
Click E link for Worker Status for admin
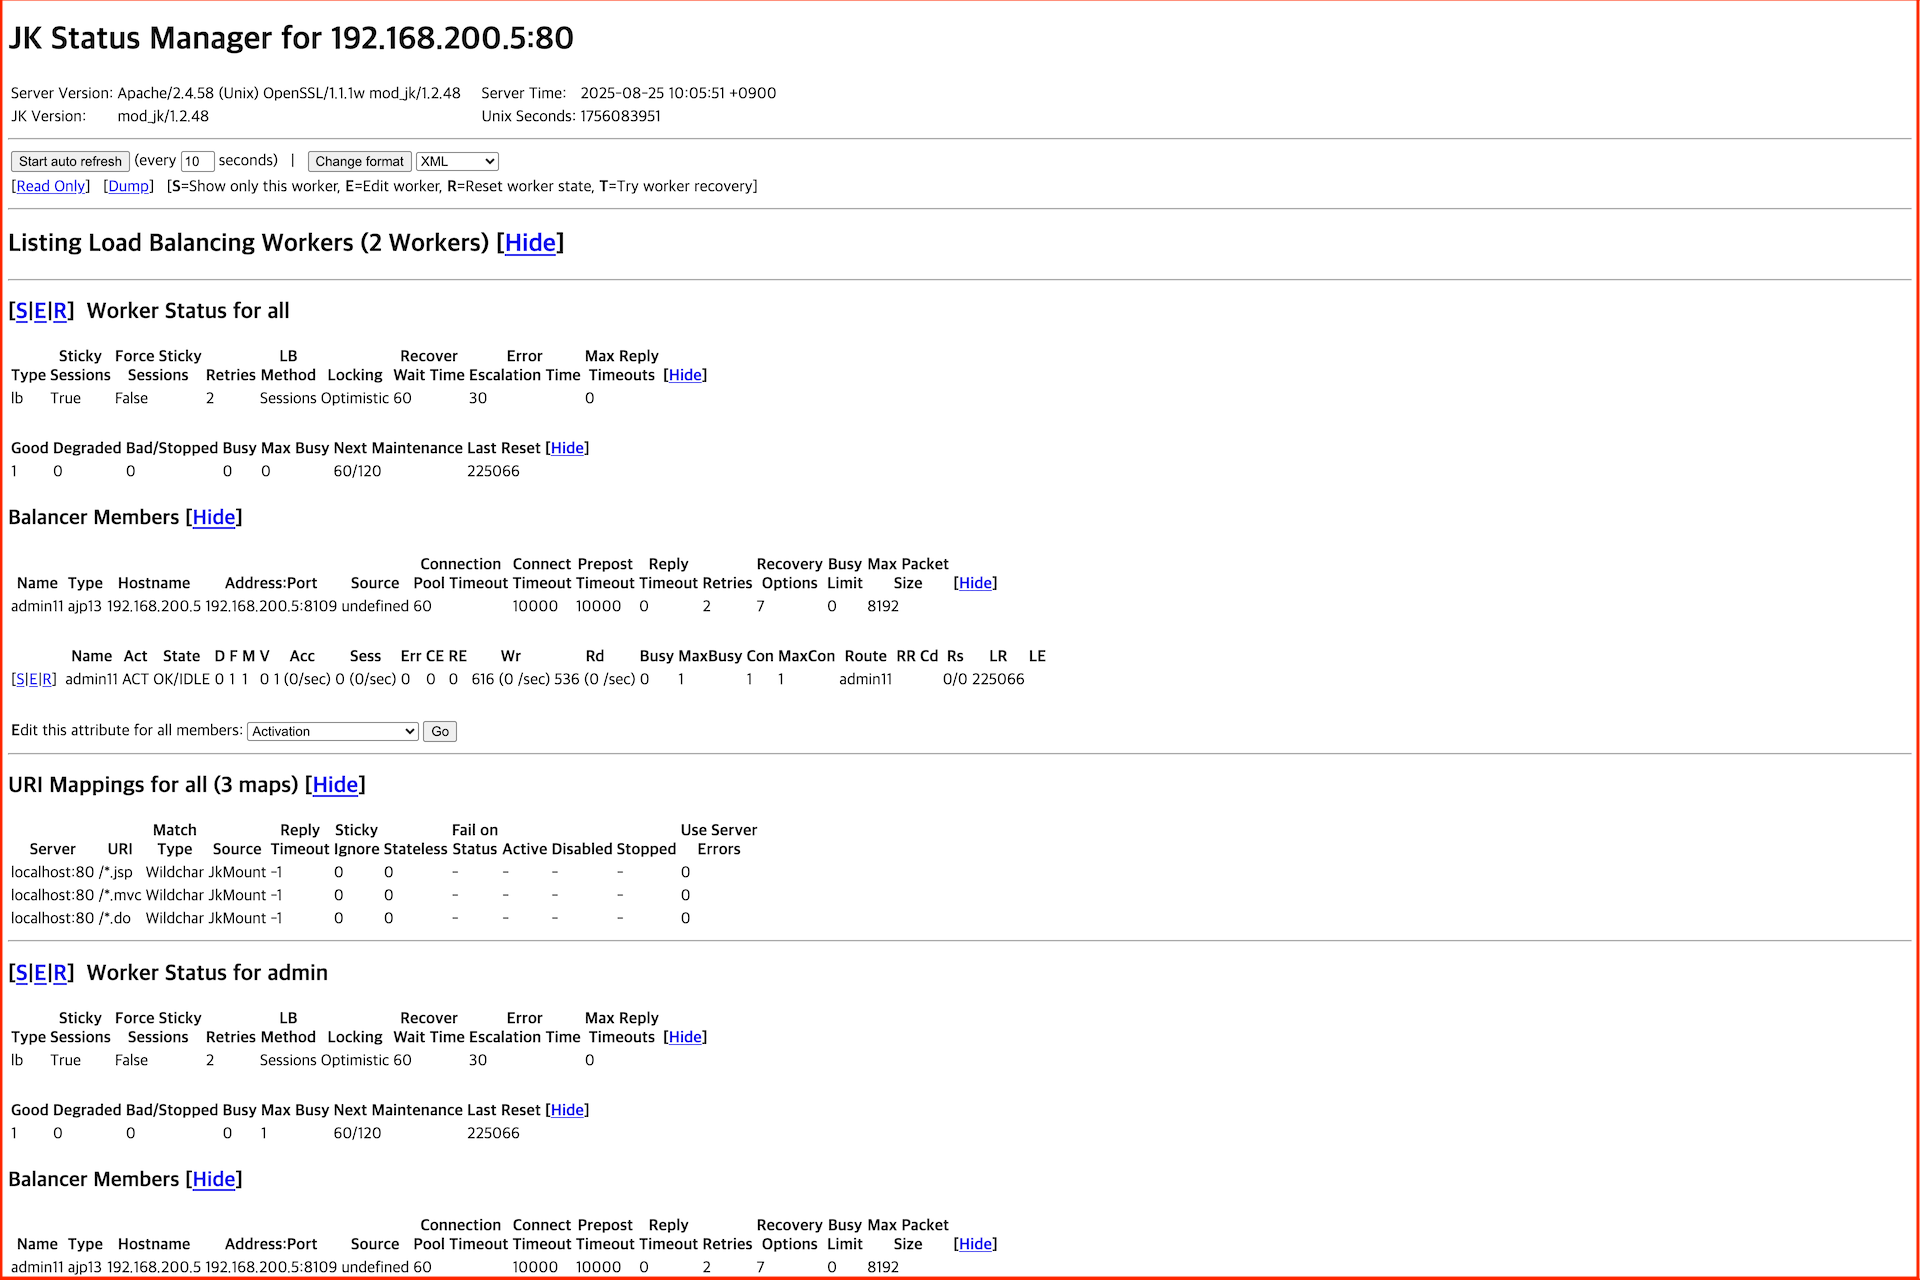click(x=40, y=973)
